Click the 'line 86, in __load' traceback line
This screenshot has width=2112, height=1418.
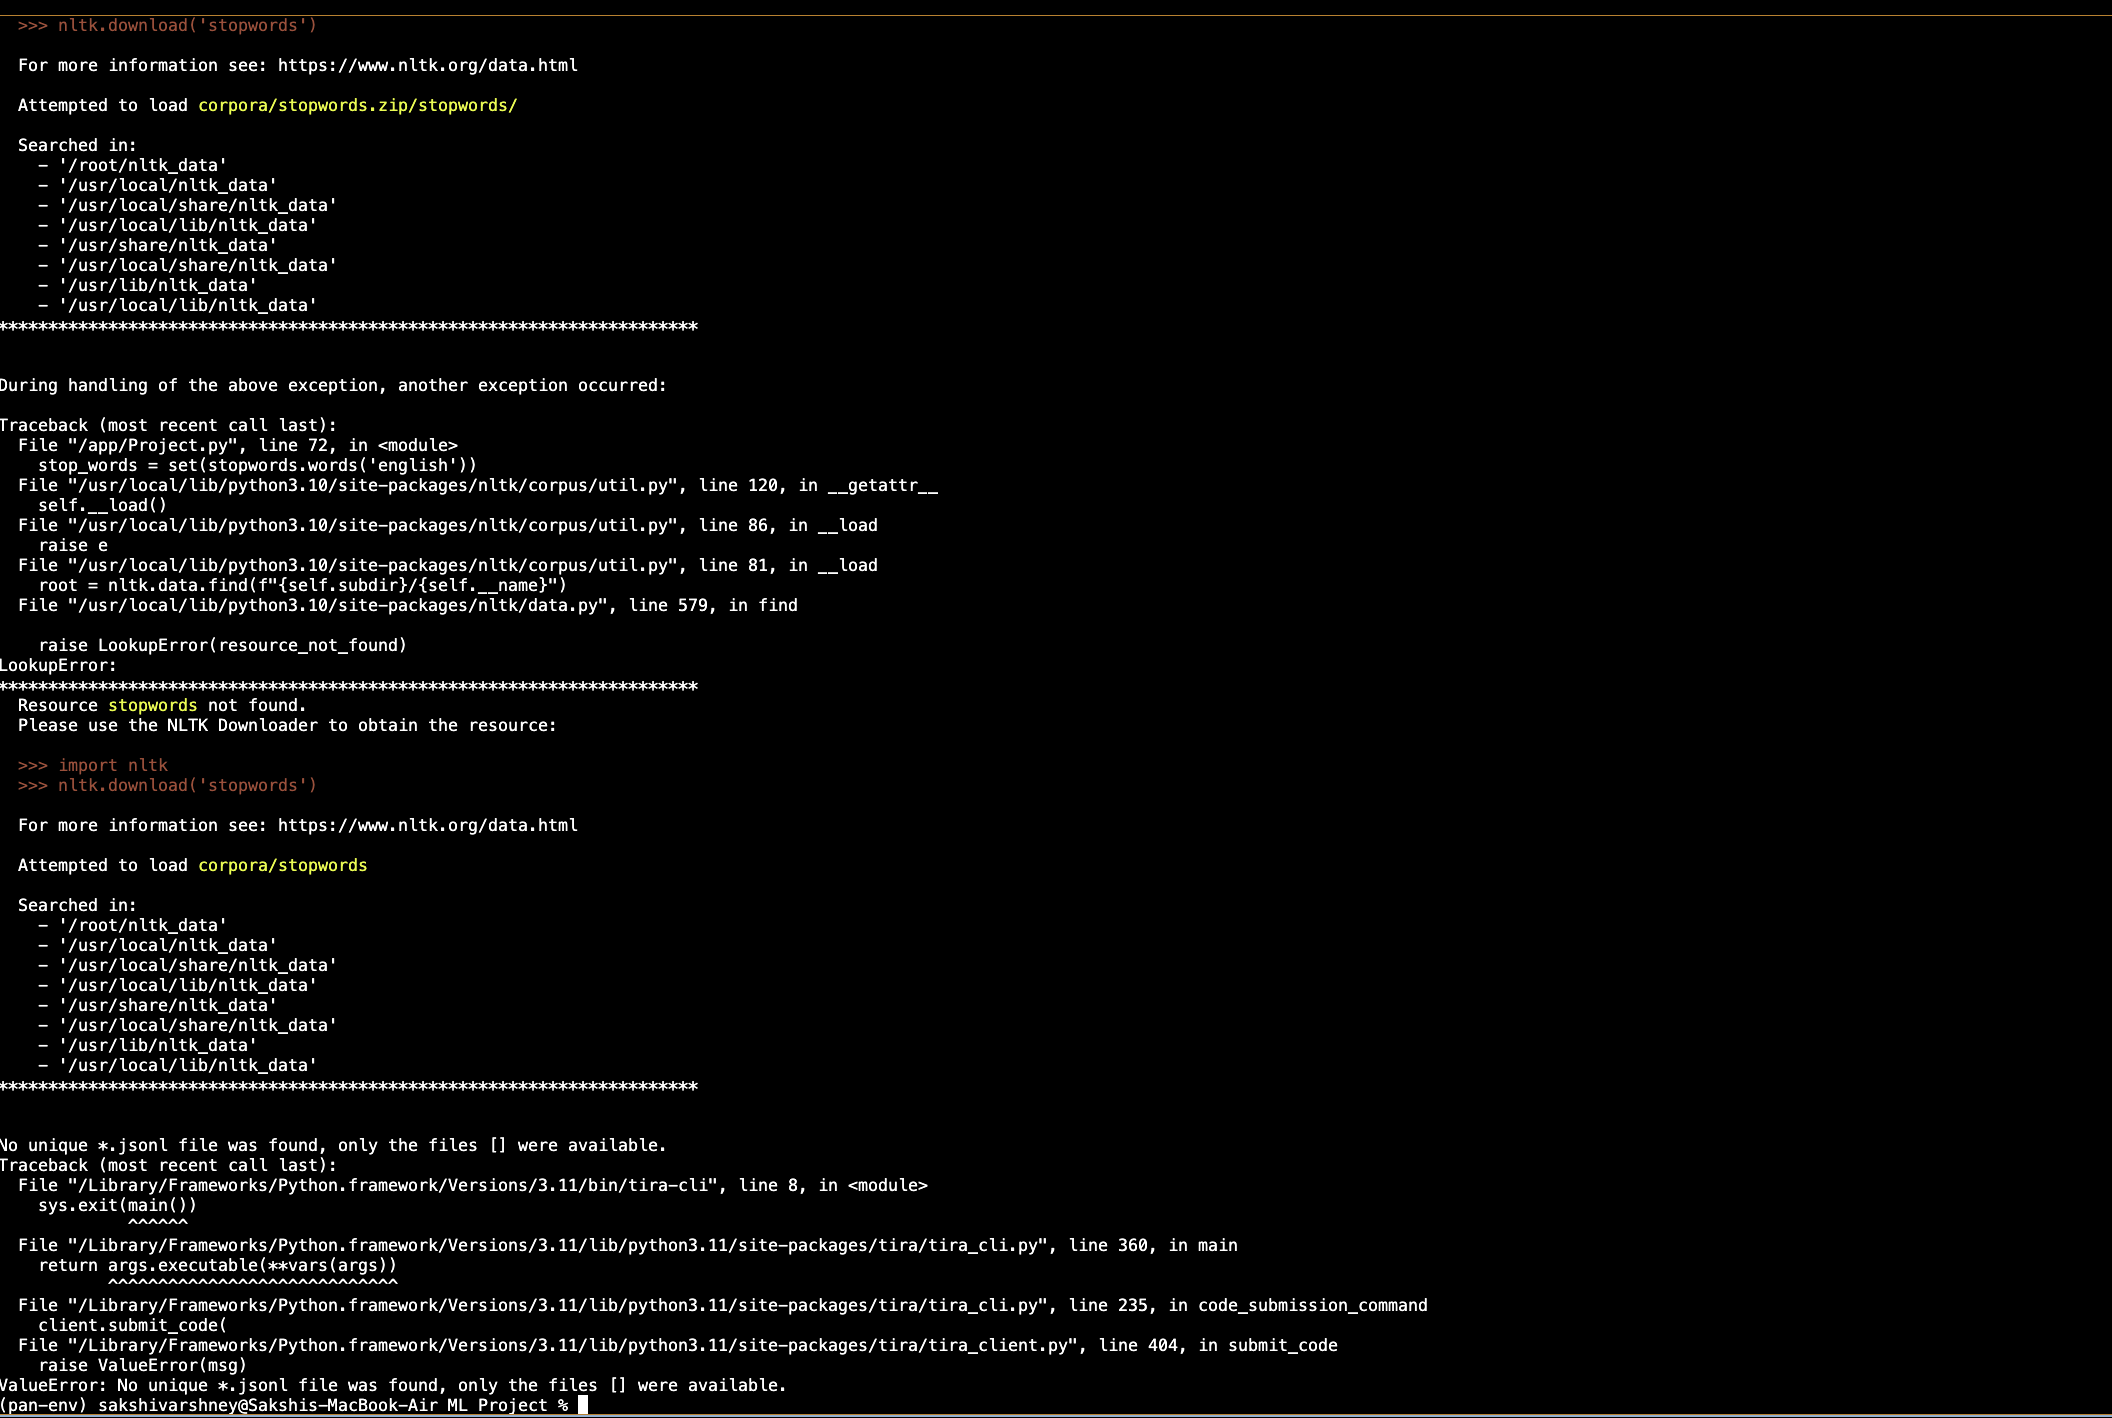(448, 525)
